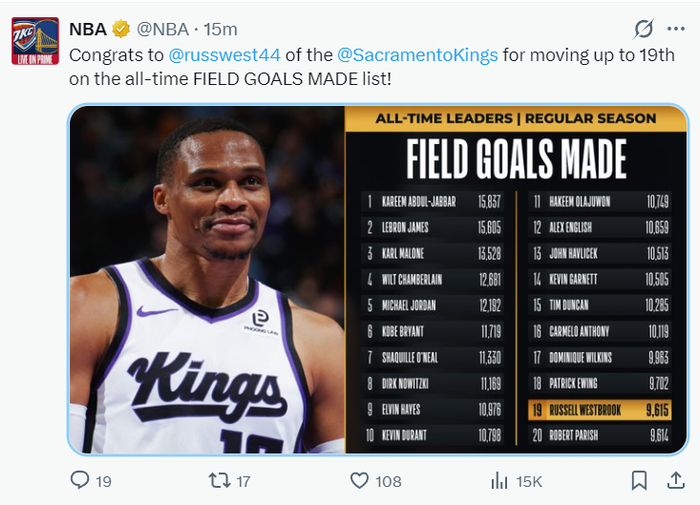This screenshot has width=700, height=505.
Task: Open the three-dot more options menu
Action: click(676, 28)
